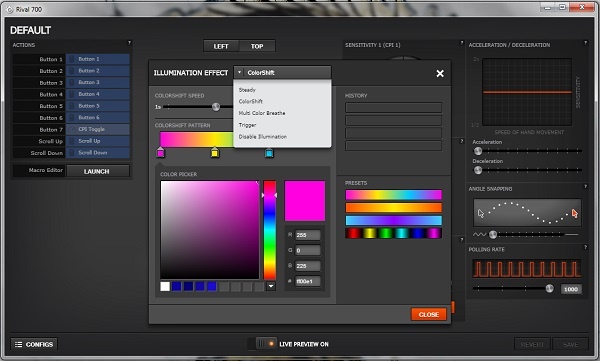Screen dimensions: 600x361
Task: Select the yellow colorshift pattern marker
Action: coord(215,153)
